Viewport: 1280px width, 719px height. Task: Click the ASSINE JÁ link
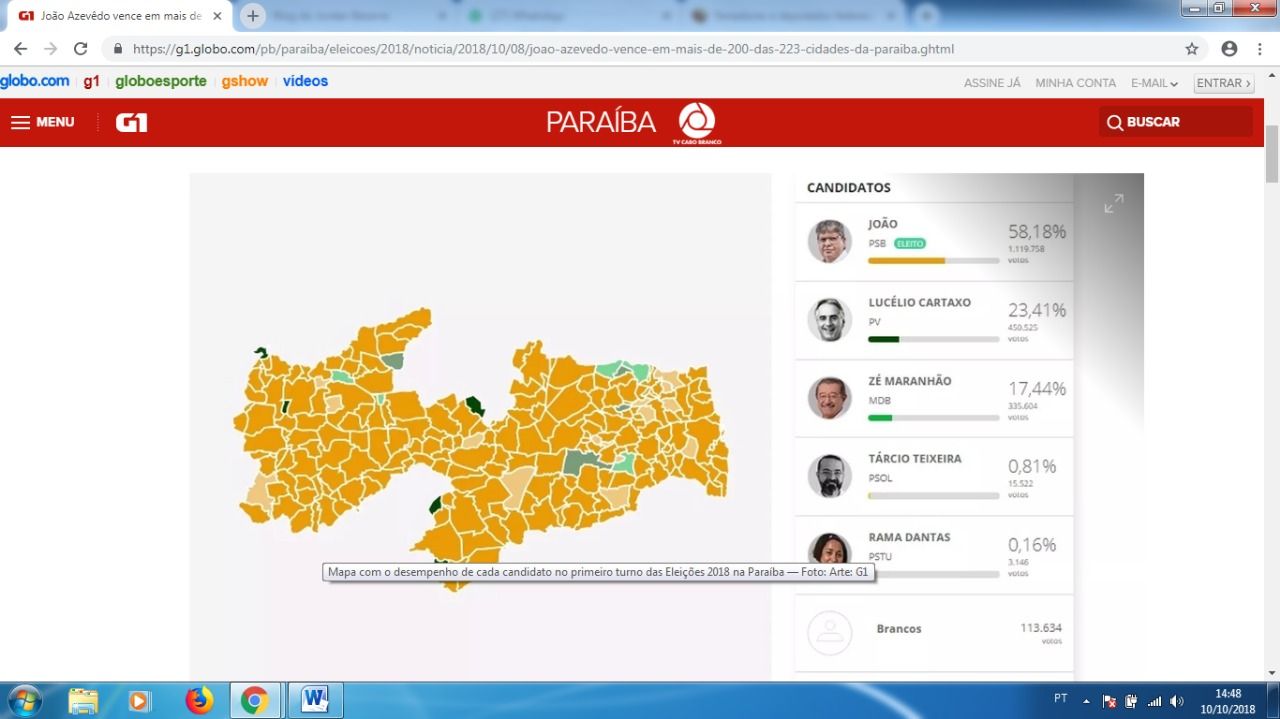(992, 83)
